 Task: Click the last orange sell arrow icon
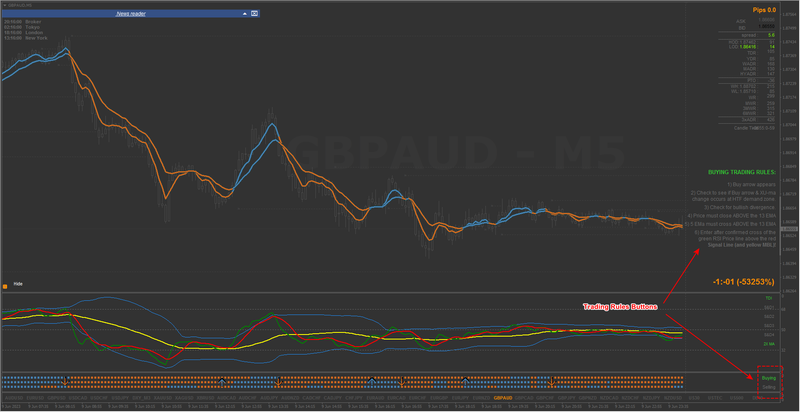pos(551,381)
